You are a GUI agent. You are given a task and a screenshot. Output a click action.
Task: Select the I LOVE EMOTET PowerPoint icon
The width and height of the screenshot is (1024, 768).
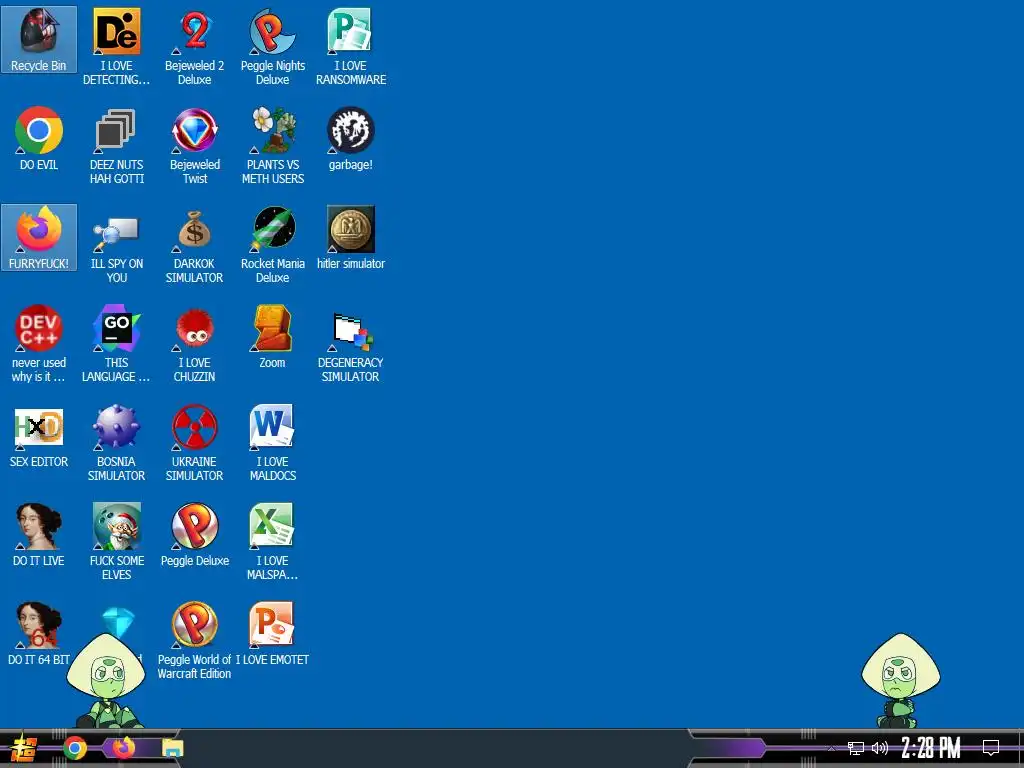(272, 634)
